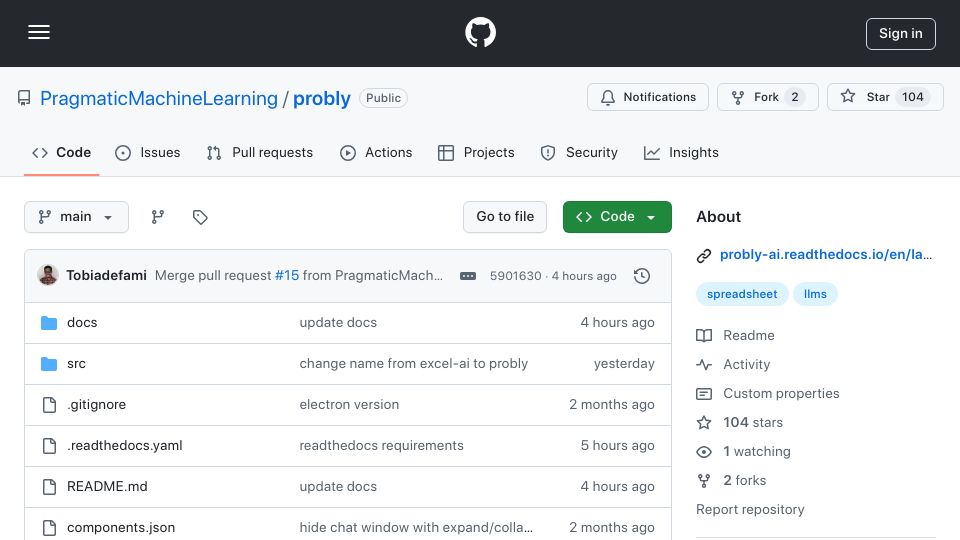This screenshot has height=540, width=960.
Task: Click the Fork count badge 2
Action: click(x=795, y=97)
